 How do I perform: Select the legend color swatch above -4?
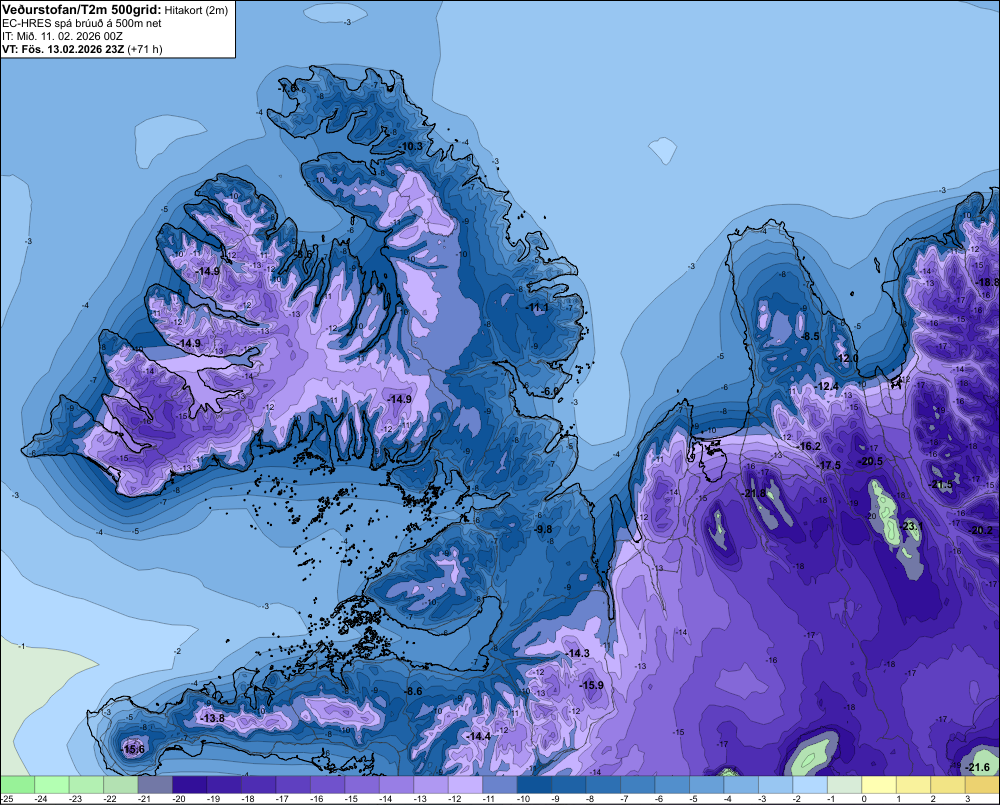pos(740,785)
